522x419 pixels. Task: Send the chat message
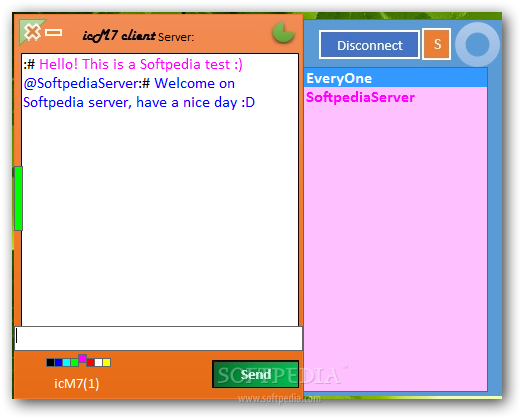pos(255,374)
